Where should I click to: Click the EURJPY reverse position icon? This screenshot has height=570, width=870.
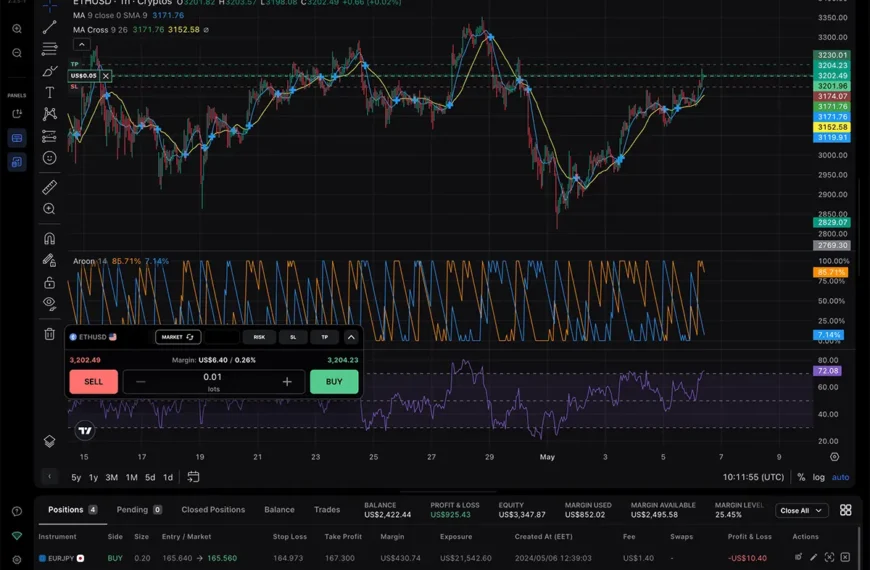798,557
